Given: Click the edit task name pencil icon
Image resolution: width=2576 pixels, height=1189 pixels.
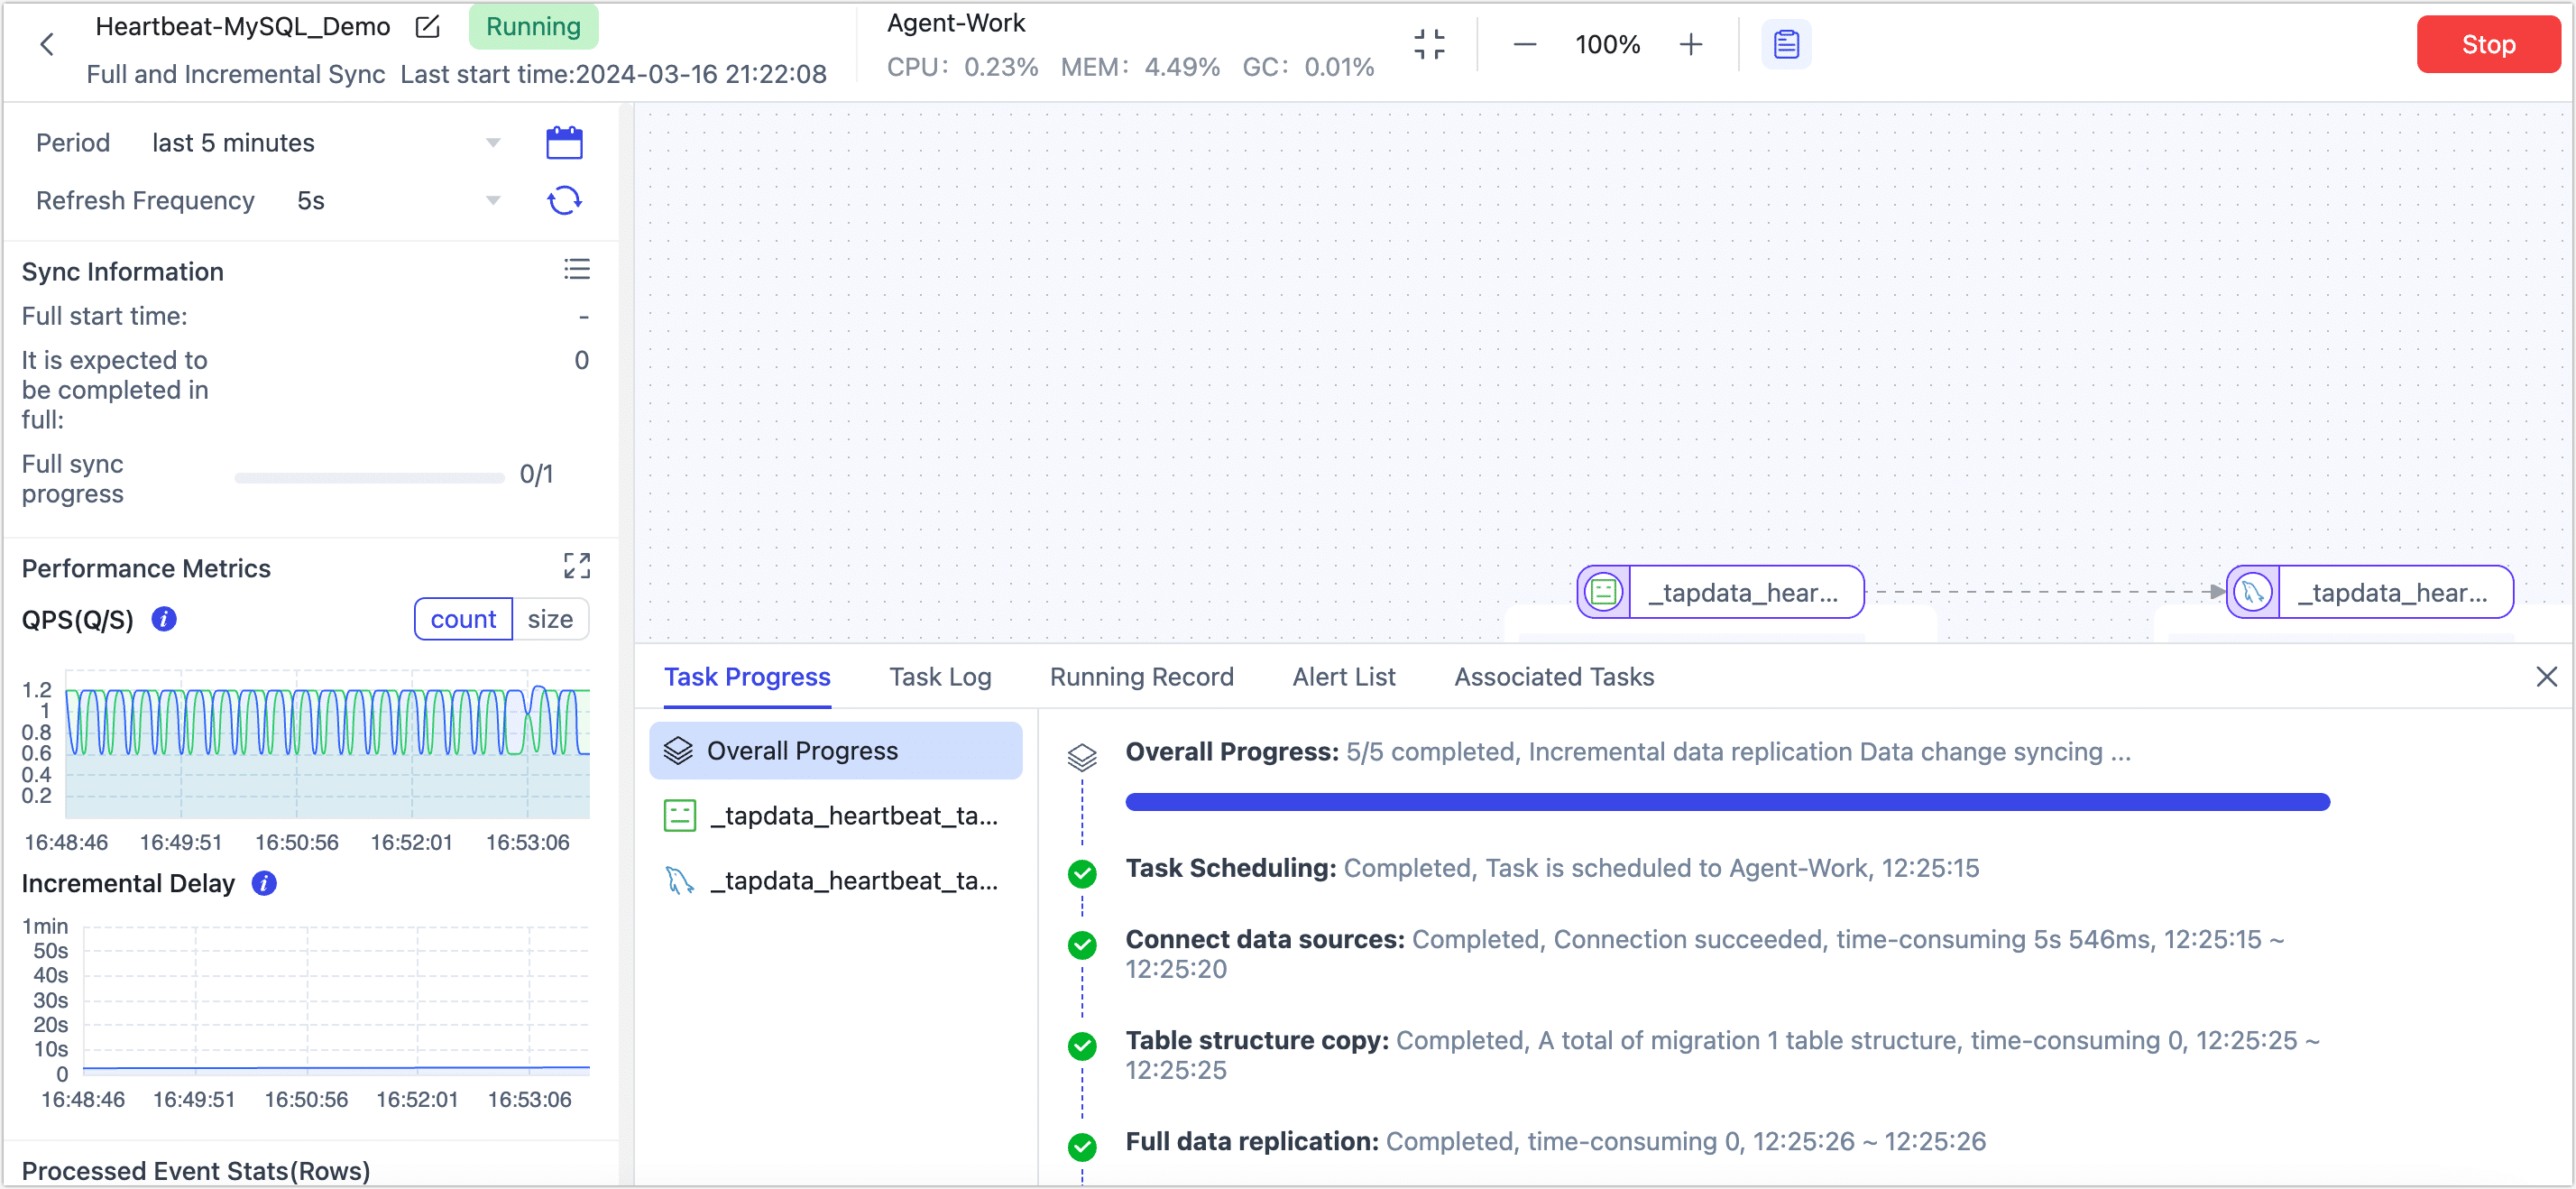Looking at the screenshot, I should click(427, 27).
